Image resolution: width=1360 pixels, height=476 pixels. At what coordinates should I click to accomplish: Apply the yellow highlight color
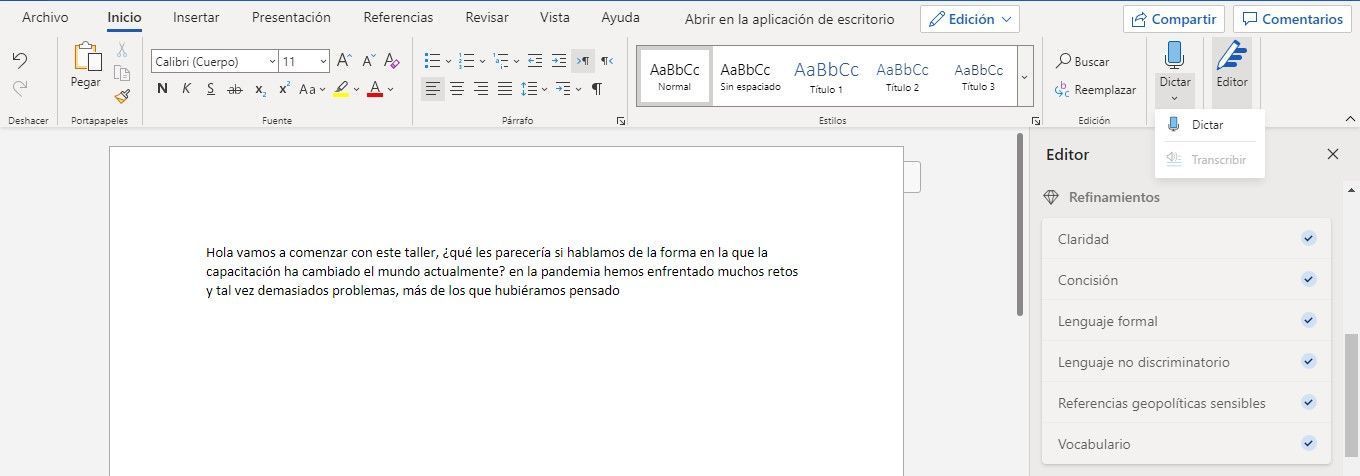coord(341,89)
